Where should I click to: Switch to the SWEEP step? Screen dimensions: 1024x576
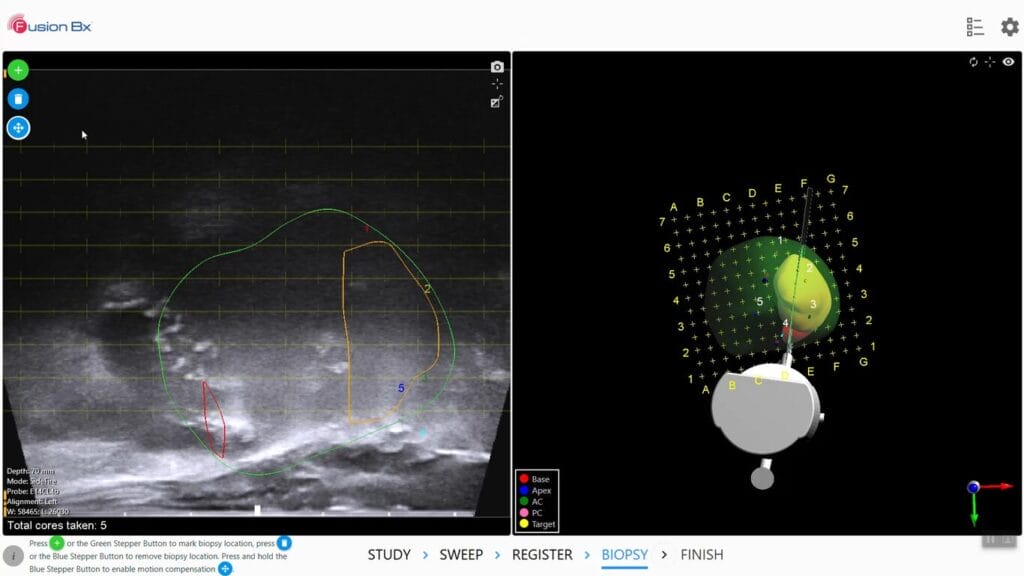462,554
